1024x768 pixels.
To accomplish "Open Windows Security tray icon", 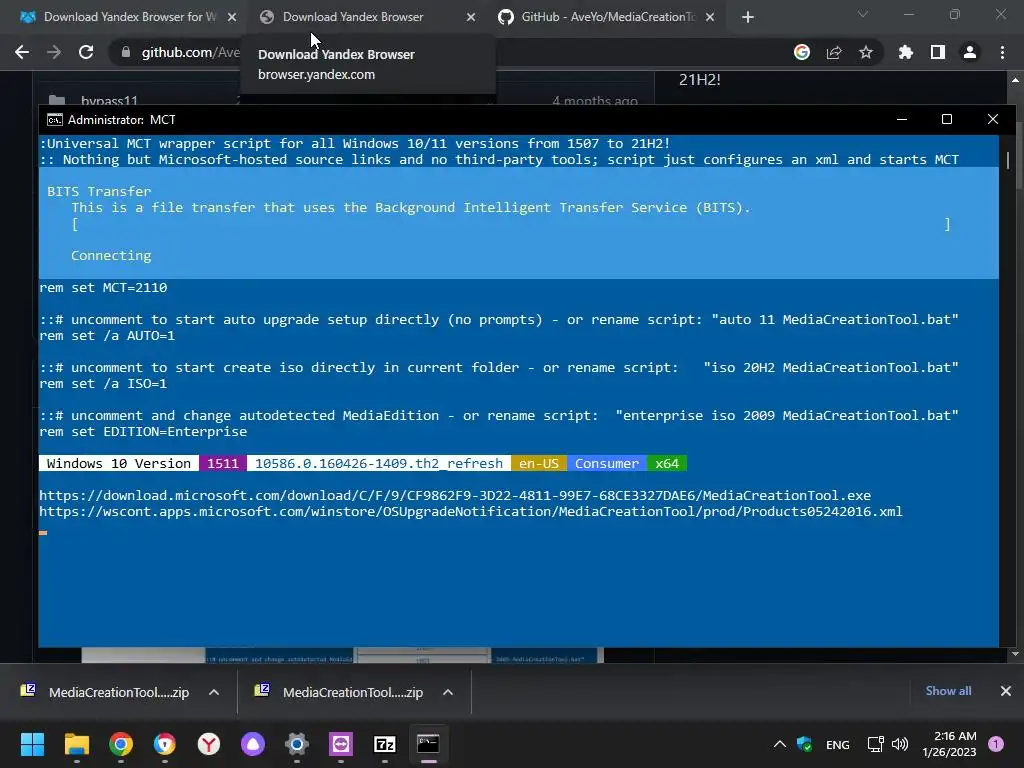I will 805,744.
